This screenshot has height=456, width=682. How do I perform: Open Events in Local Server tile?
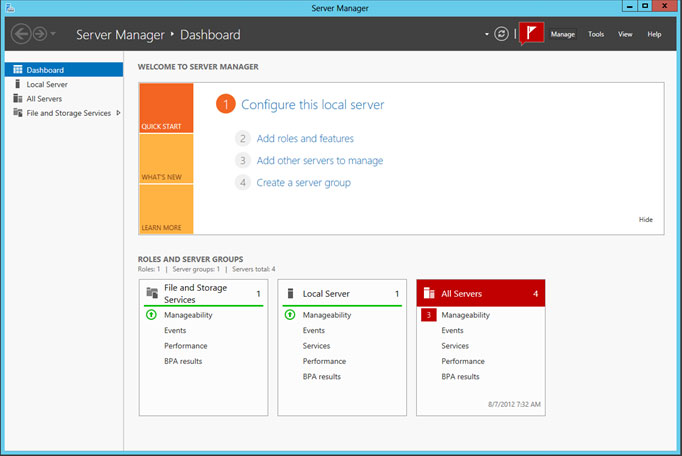click(x=314, y=330)
